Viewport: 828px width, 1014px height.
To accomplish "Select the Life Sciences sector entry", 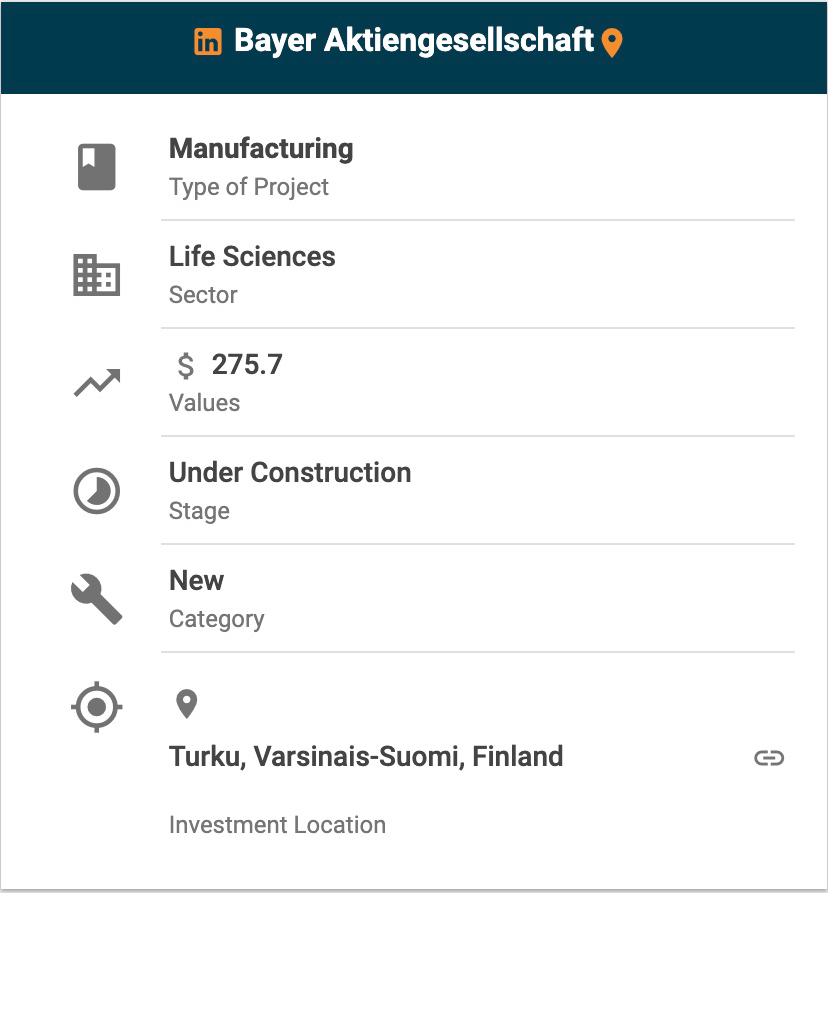I will point(252,257).
